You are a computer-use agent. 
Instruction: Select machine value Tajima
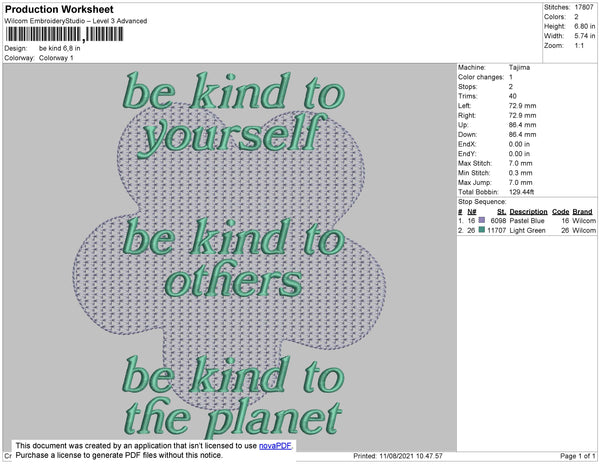click(x=519, y=67)
